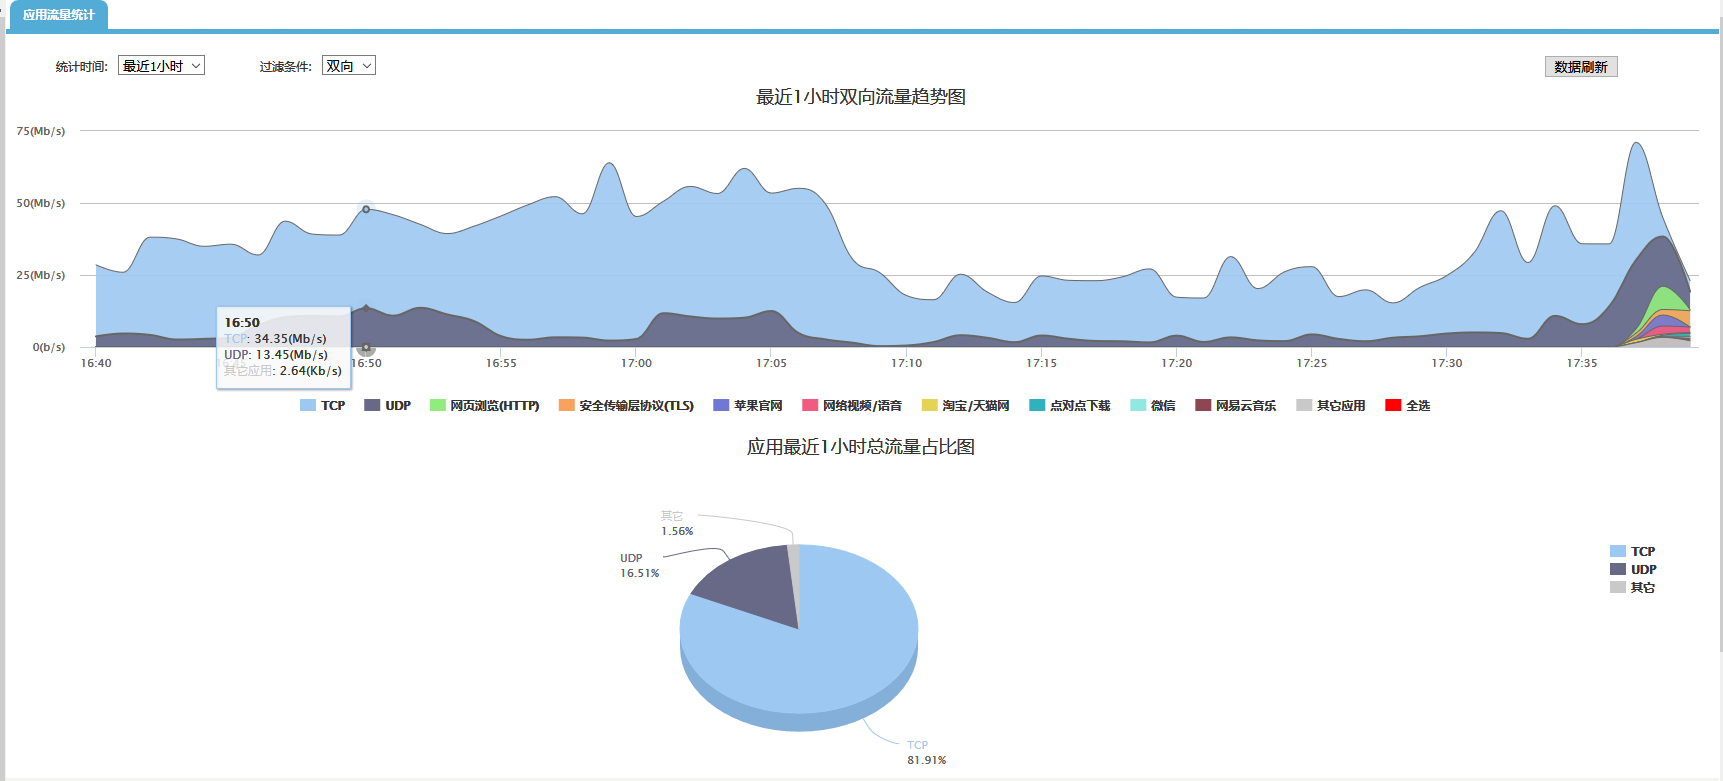Toggle the 网易云音乐 legend item
The image size is (1723, 781).
[x=1235, y=405]
